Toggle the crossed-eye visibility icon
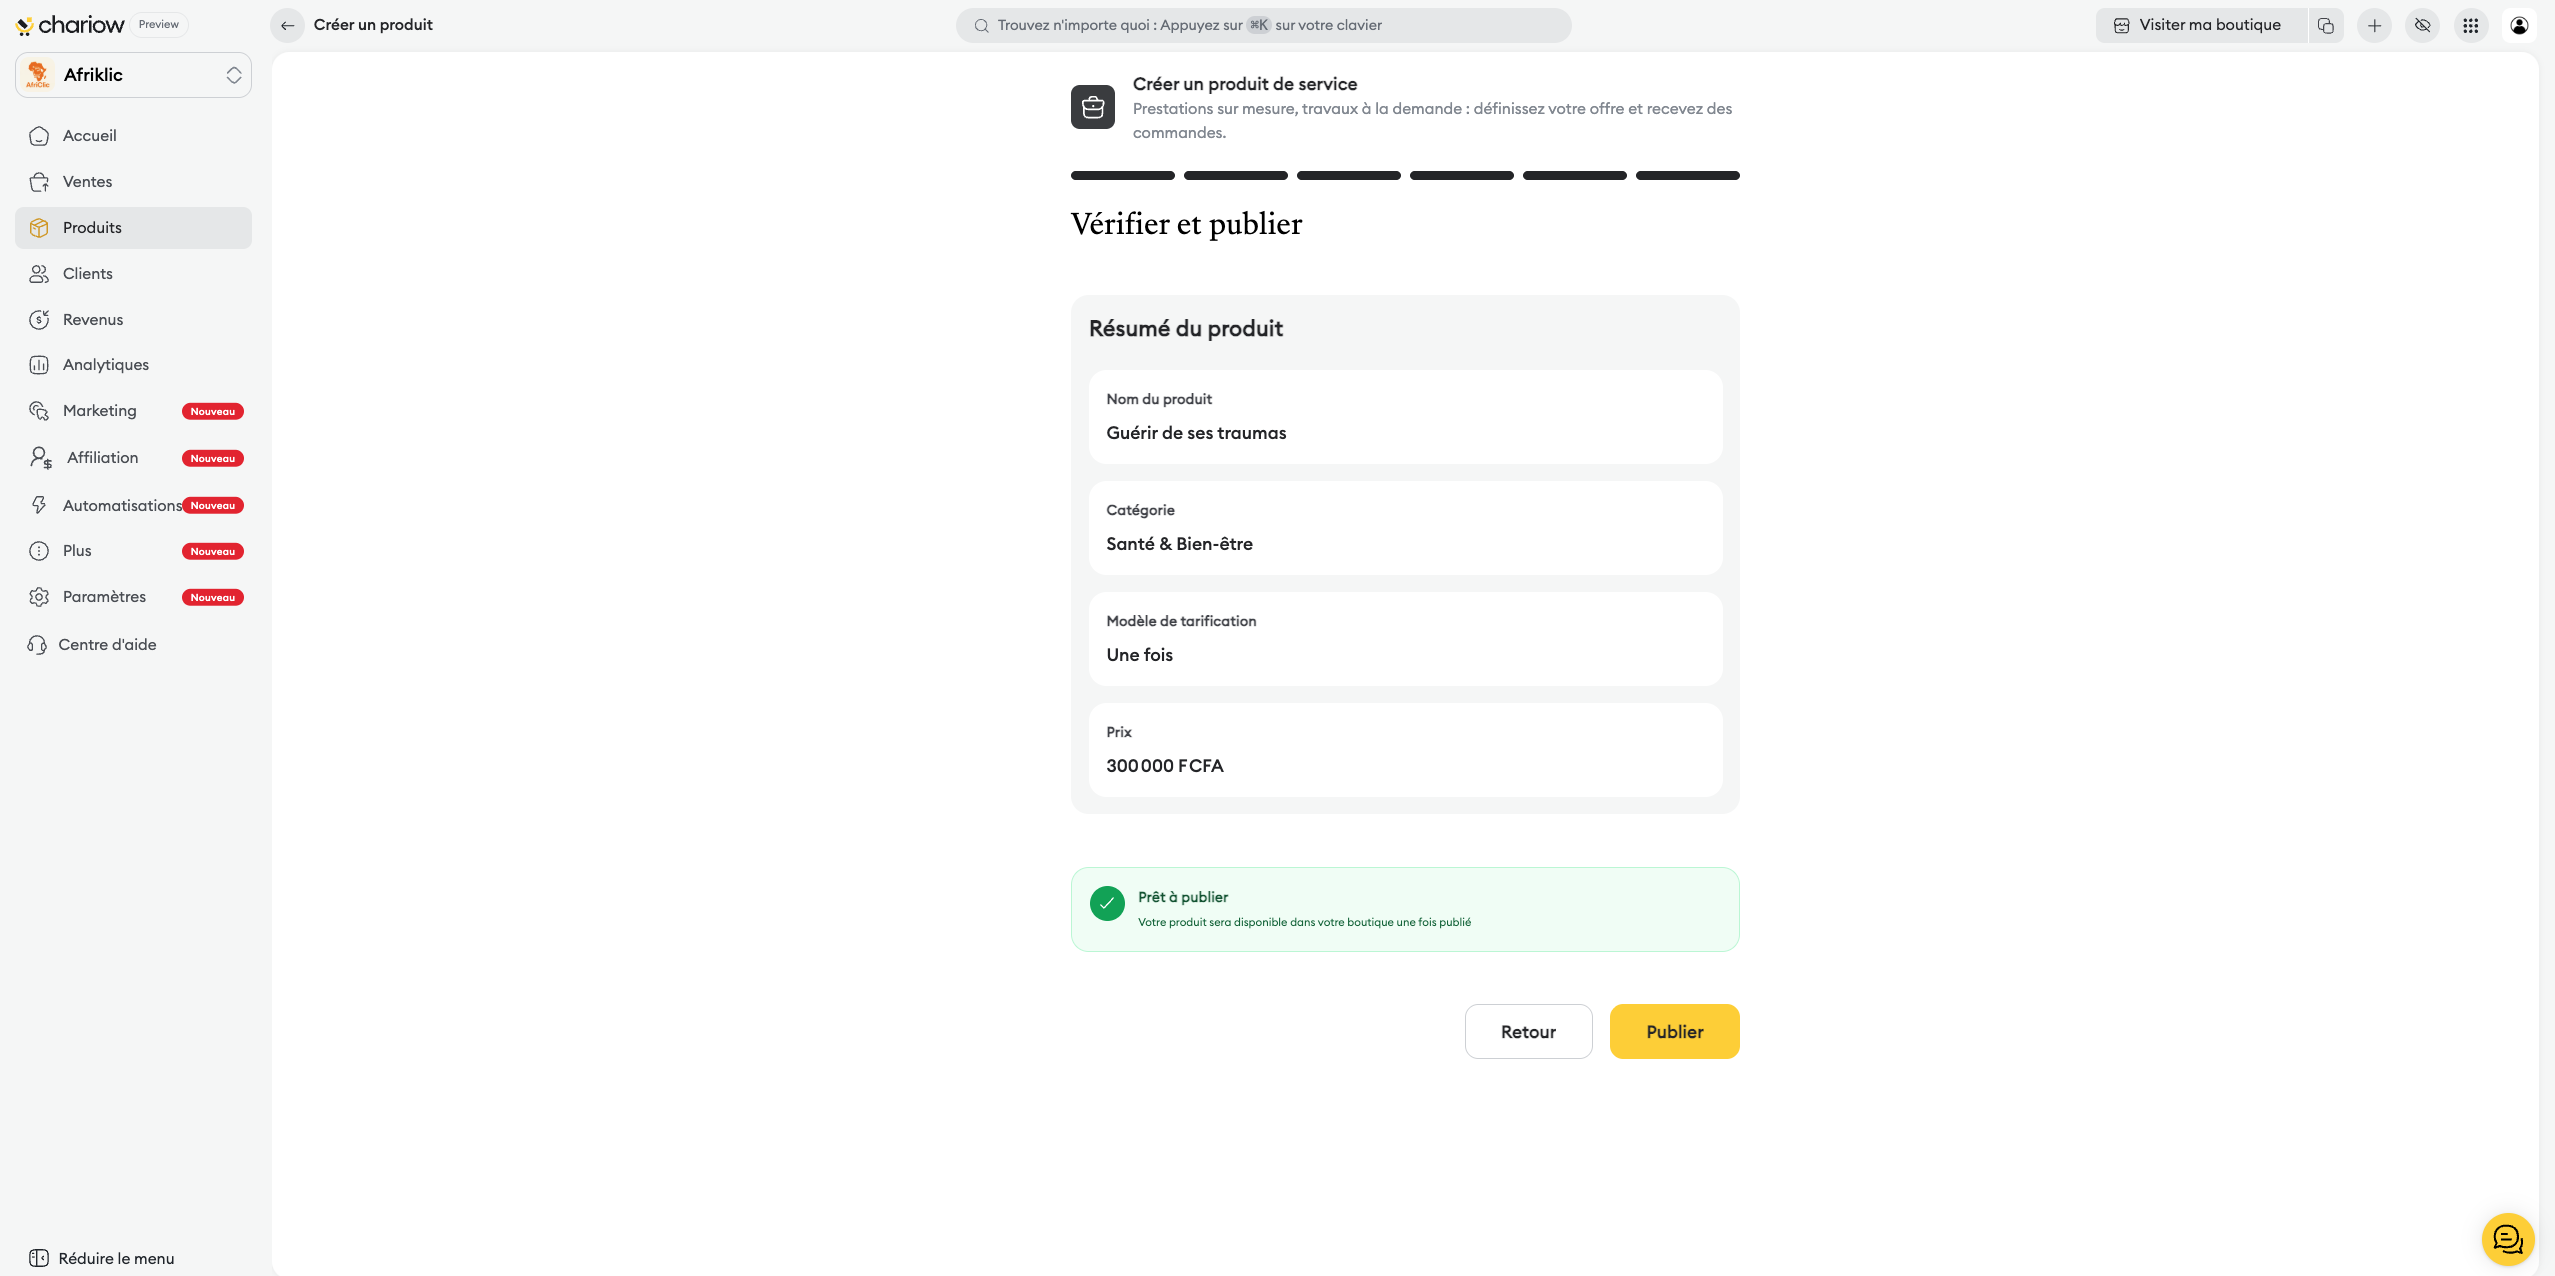This screenshot has height=1276, width=2555. pos(2422,25)
